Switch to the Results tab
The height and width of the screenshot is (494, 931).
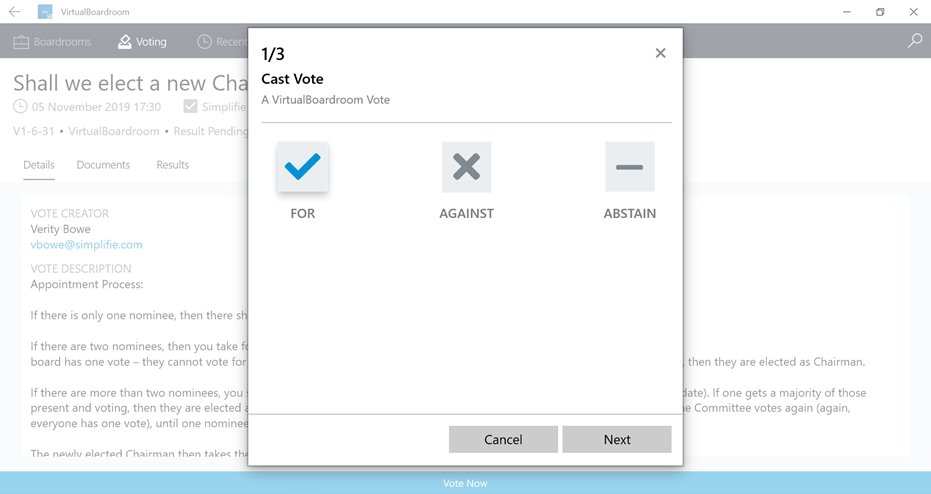tap(173, 165)
